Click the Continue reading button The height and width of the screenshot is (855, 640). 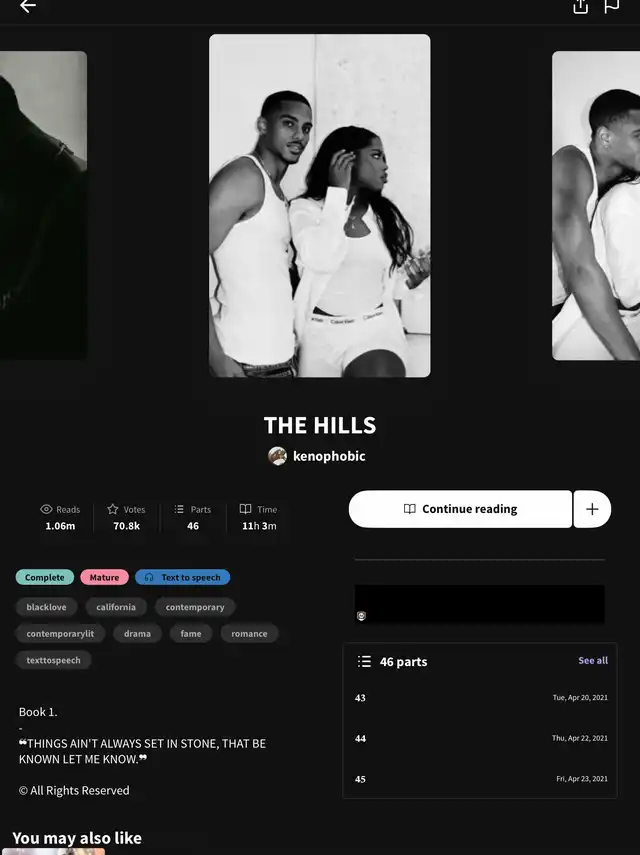pos(460,509)
